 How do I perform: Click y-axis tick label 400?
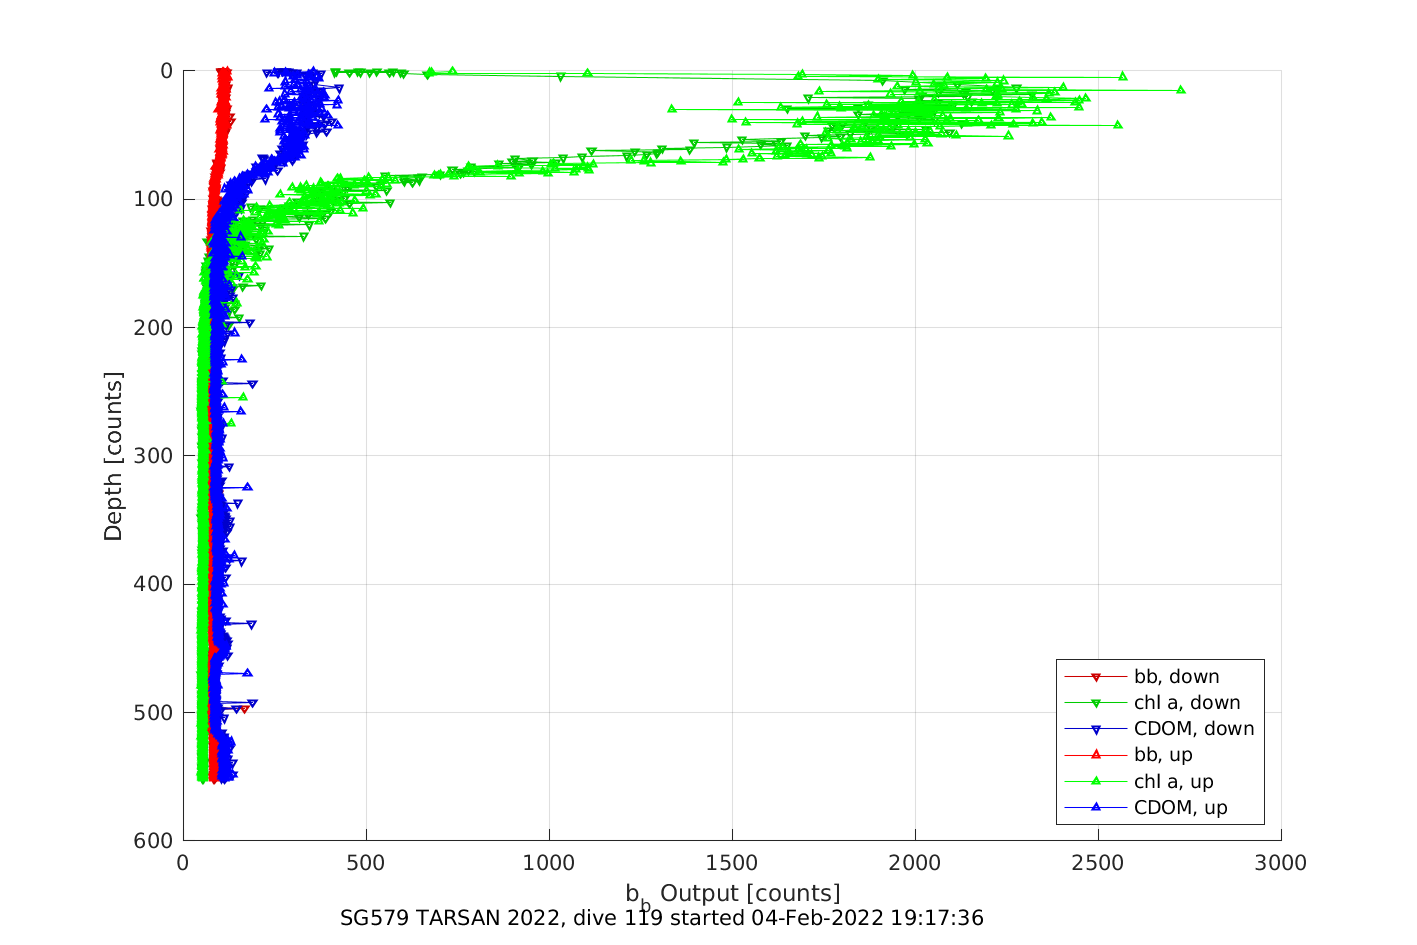coord(153,584)
